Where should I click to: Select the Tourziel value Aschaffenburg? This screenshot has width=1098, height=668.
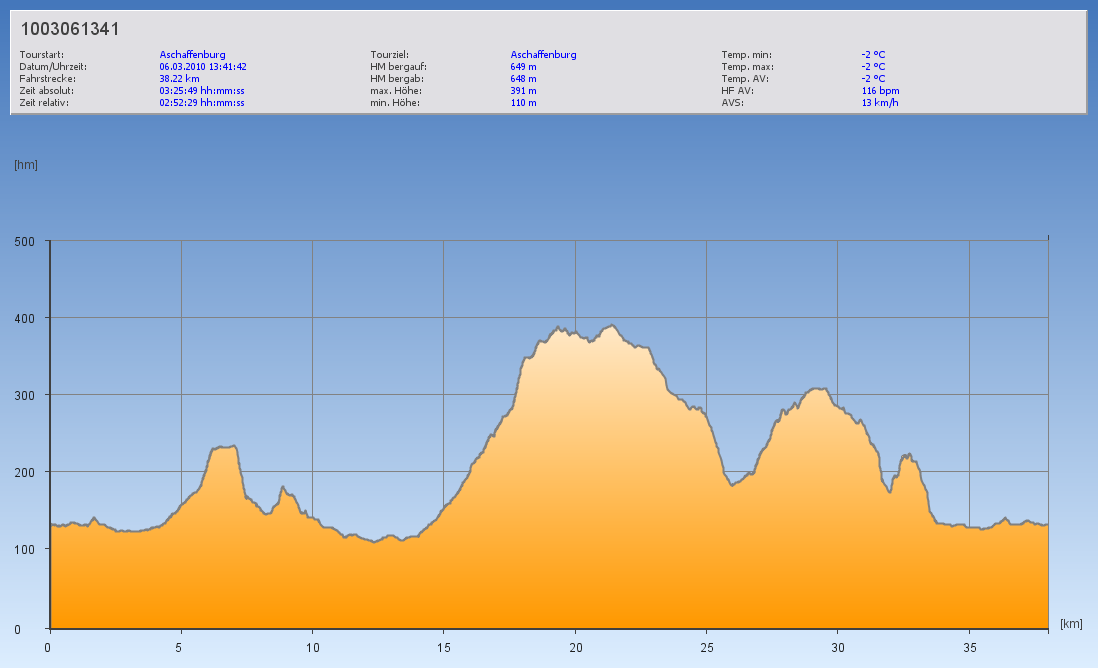[543, 54]
